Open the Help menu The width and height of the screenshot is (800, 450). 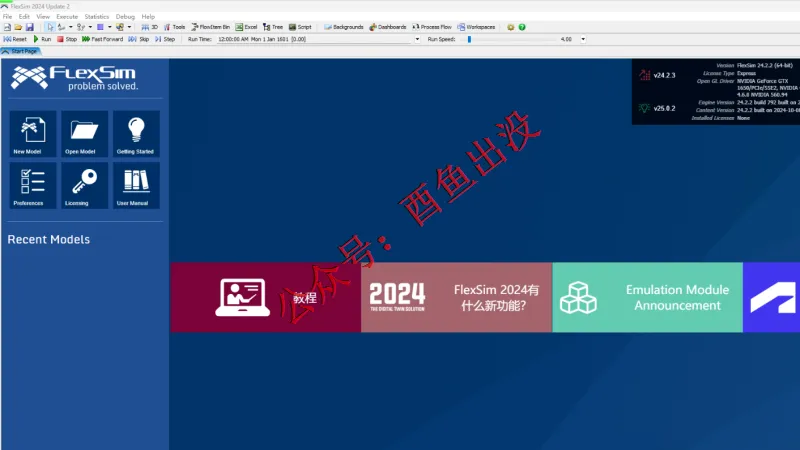148,17
